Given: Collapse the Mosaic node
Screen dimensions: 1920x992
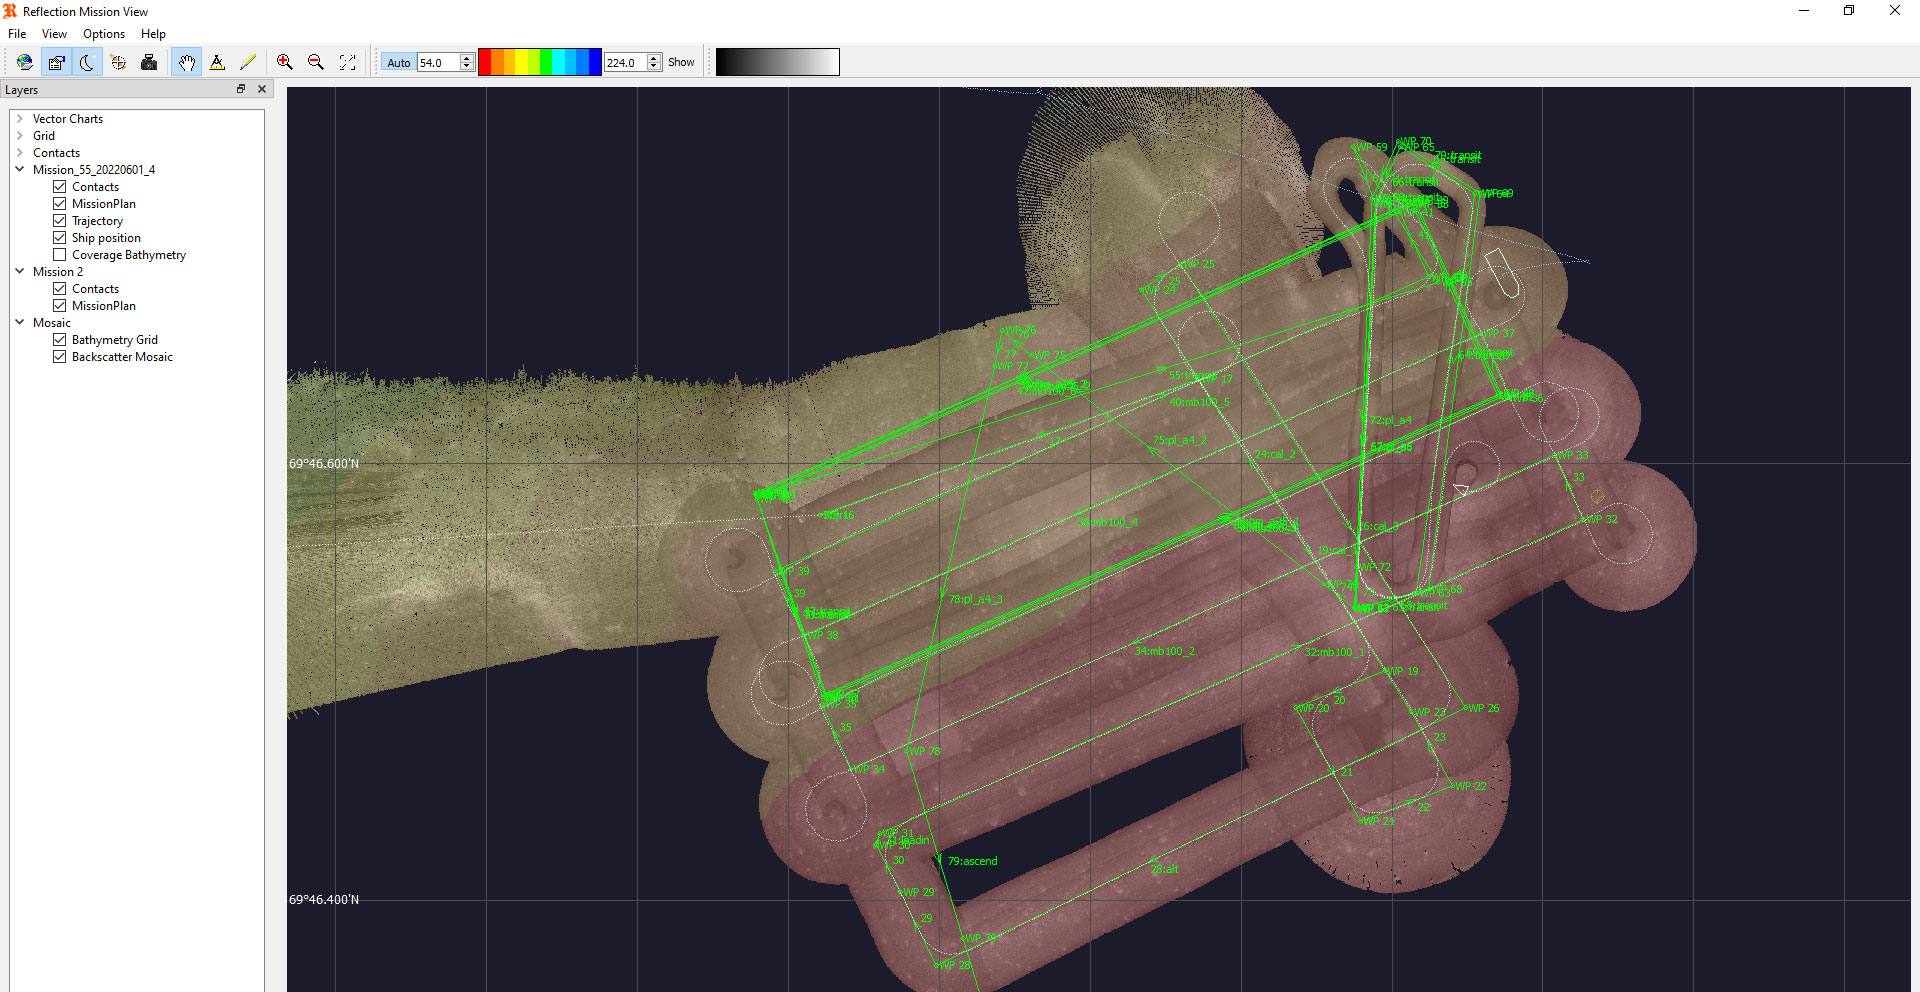Looking at the screenshot, I should 19,322.
